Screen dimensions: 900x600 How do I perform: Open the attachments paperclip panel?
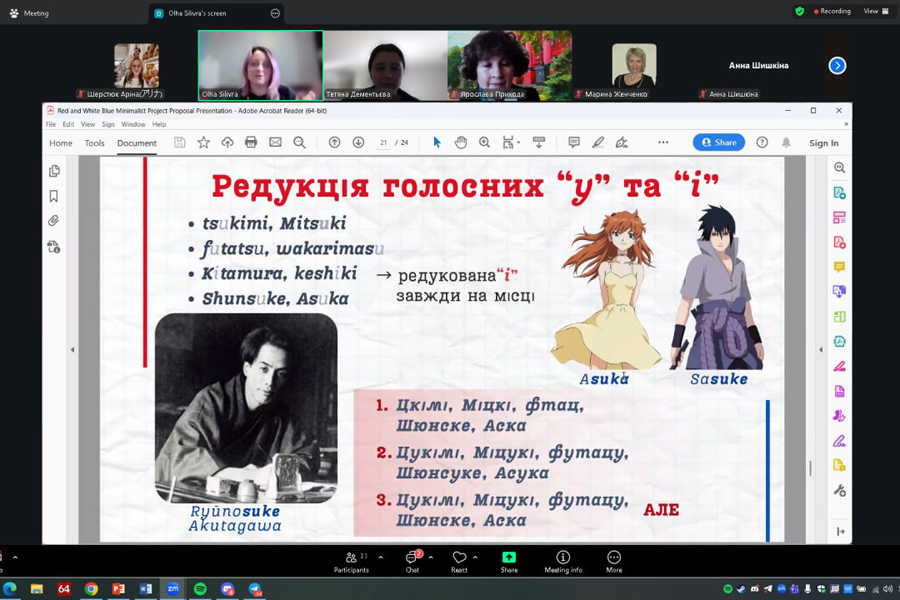54,220
